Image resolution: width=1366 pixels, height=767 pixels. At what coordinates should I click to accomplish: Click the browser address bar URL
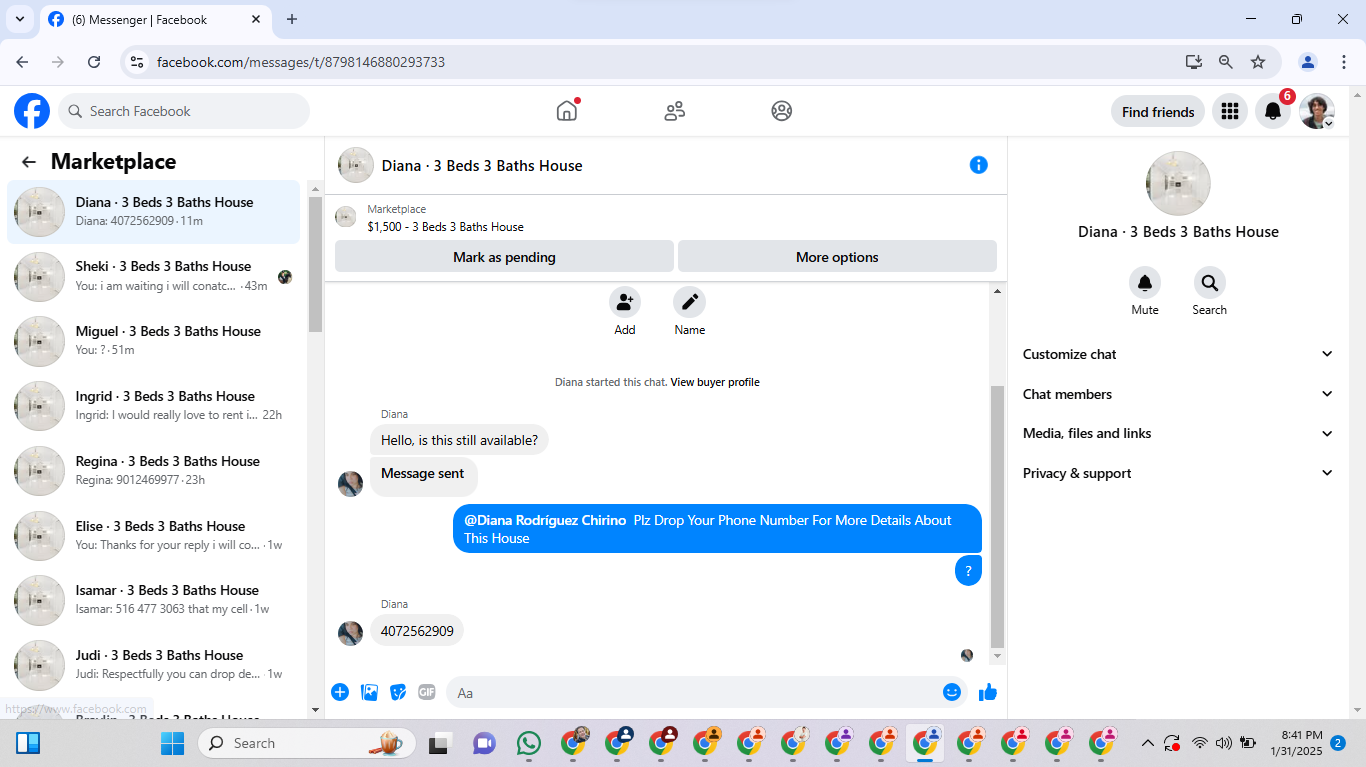pos(301,62)
